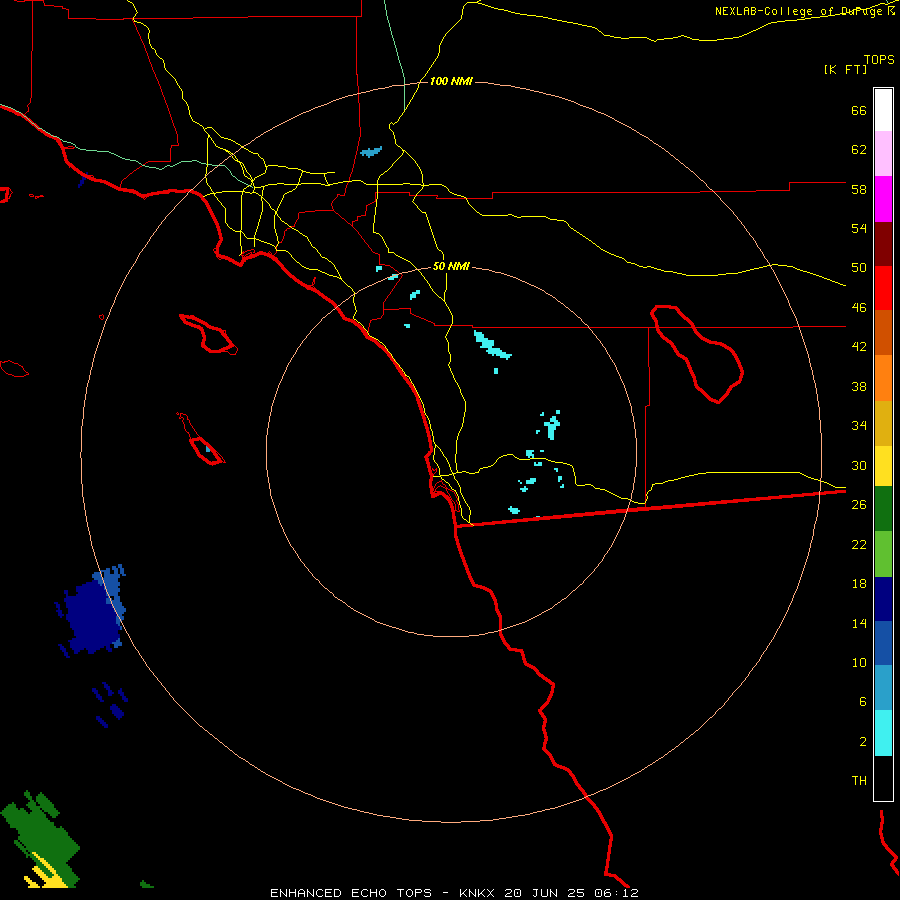Image resolution: width=900 pixels, height=900 pixels.
Task: Select the dark red maroon legend swatch
Action: (x=883, y=244)
